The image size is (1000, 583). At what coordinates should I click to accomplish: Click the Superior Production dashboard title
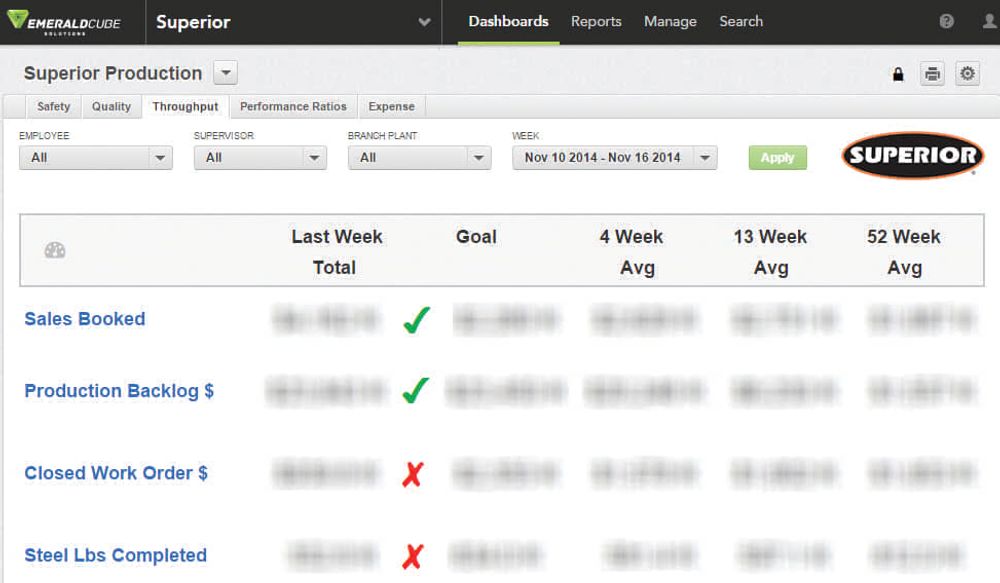tap(113, 73)
